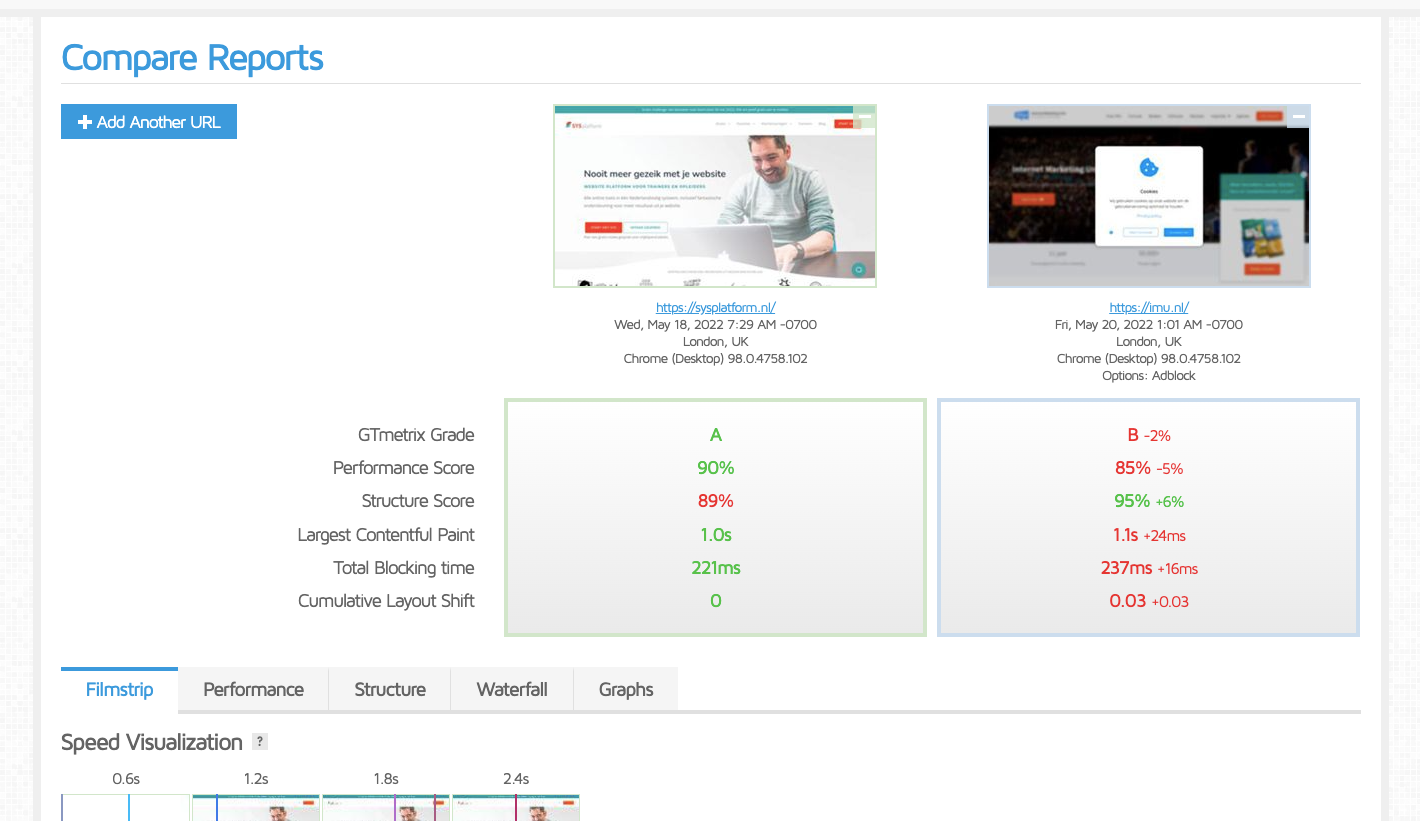Click the 1.8s filmstrip frame
This screenshot has width=1420, height=821.
tap(386, 807)
